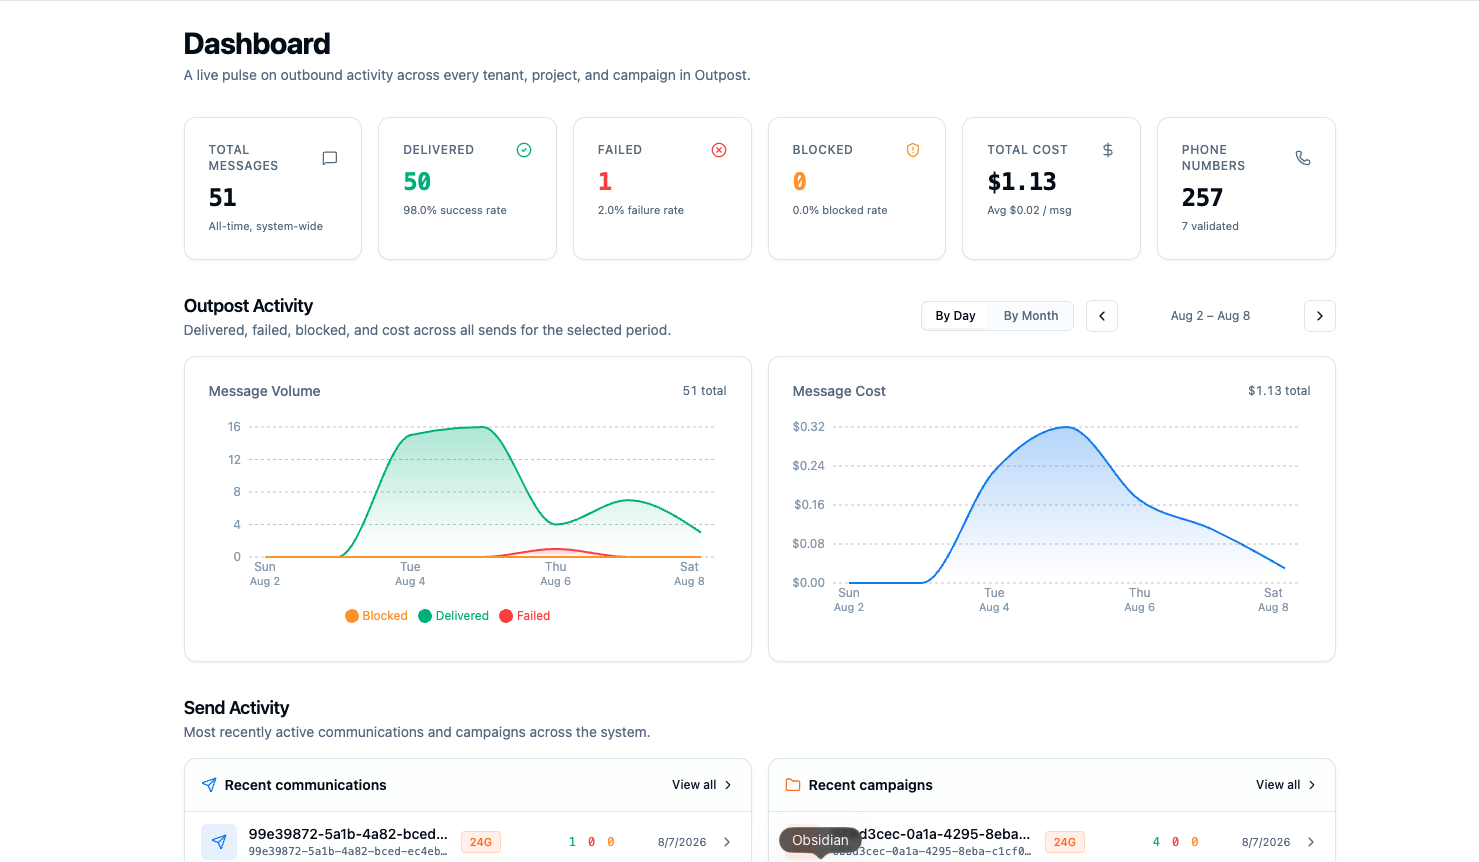Screen dimensions: 1479x862
Task: Click the Message Cost chart title
Action: tap(839, 391)
